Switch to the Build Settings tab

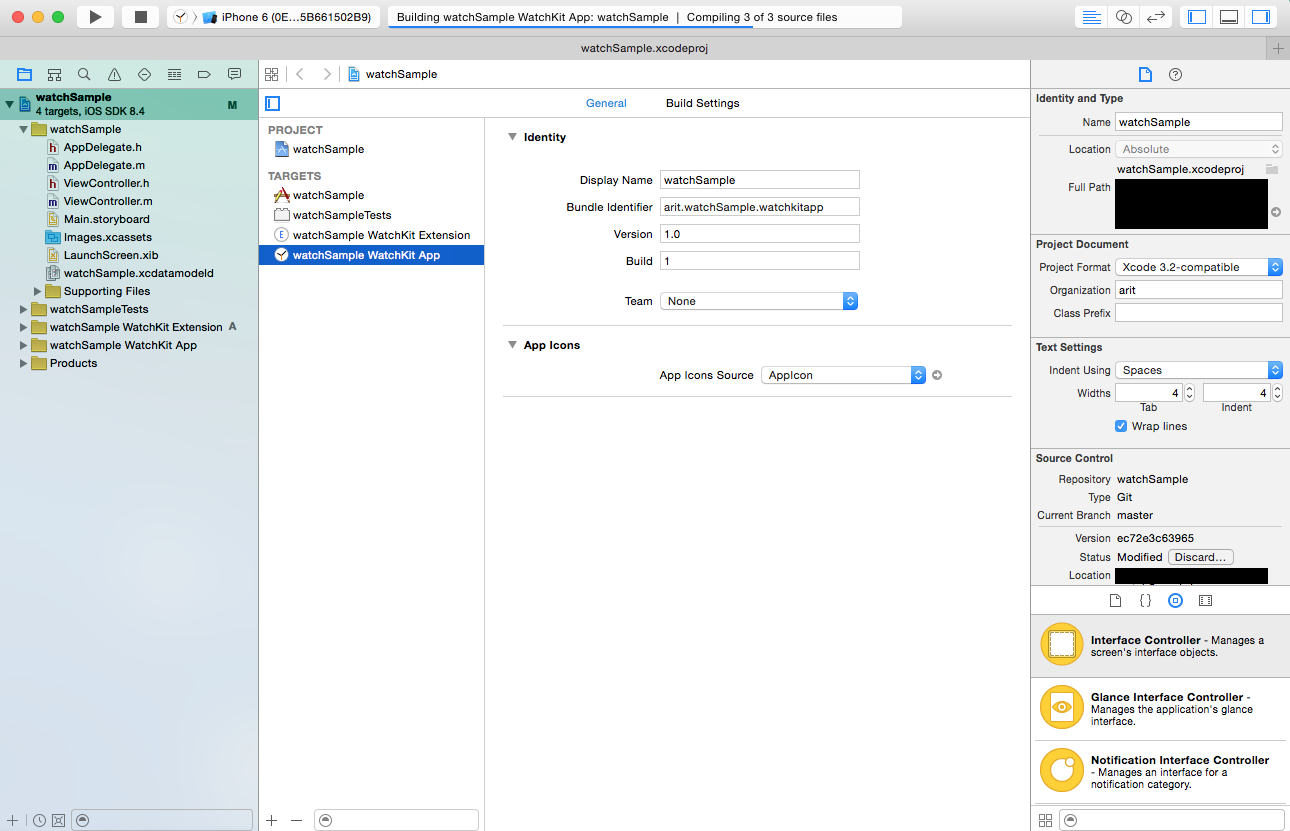point(702,103)
